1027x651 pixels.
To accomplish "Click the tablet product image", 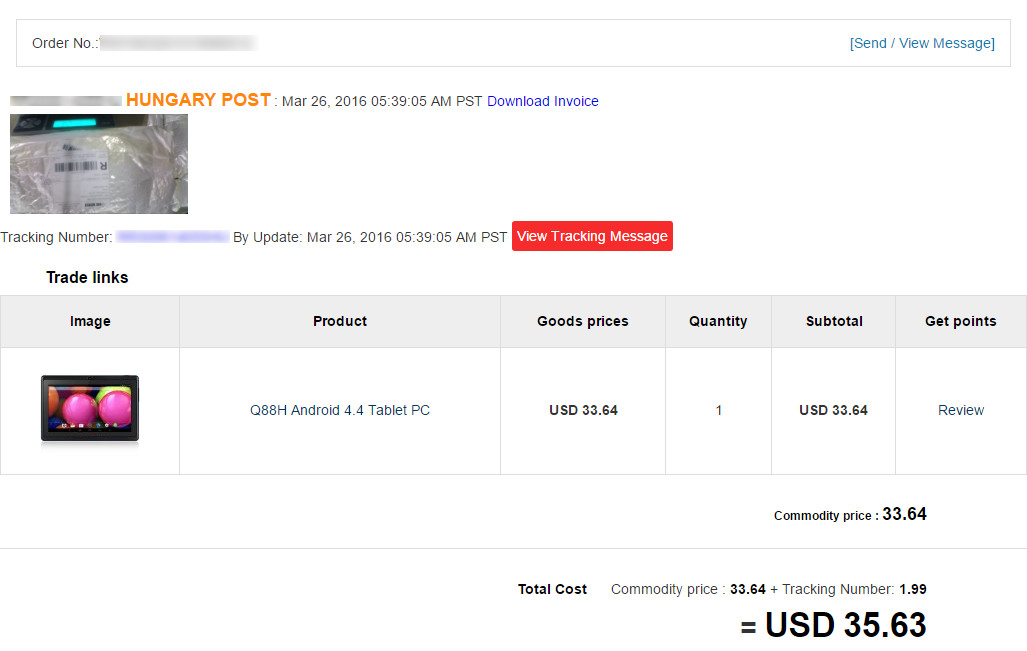I will pyautogui.click(x=90, y=409).
